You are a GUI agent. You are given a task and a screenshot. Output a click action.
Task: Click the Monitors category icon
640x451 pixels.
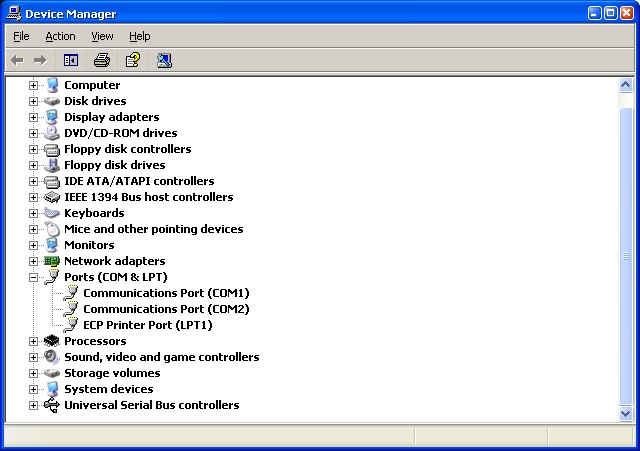click(x=52, y=245)
